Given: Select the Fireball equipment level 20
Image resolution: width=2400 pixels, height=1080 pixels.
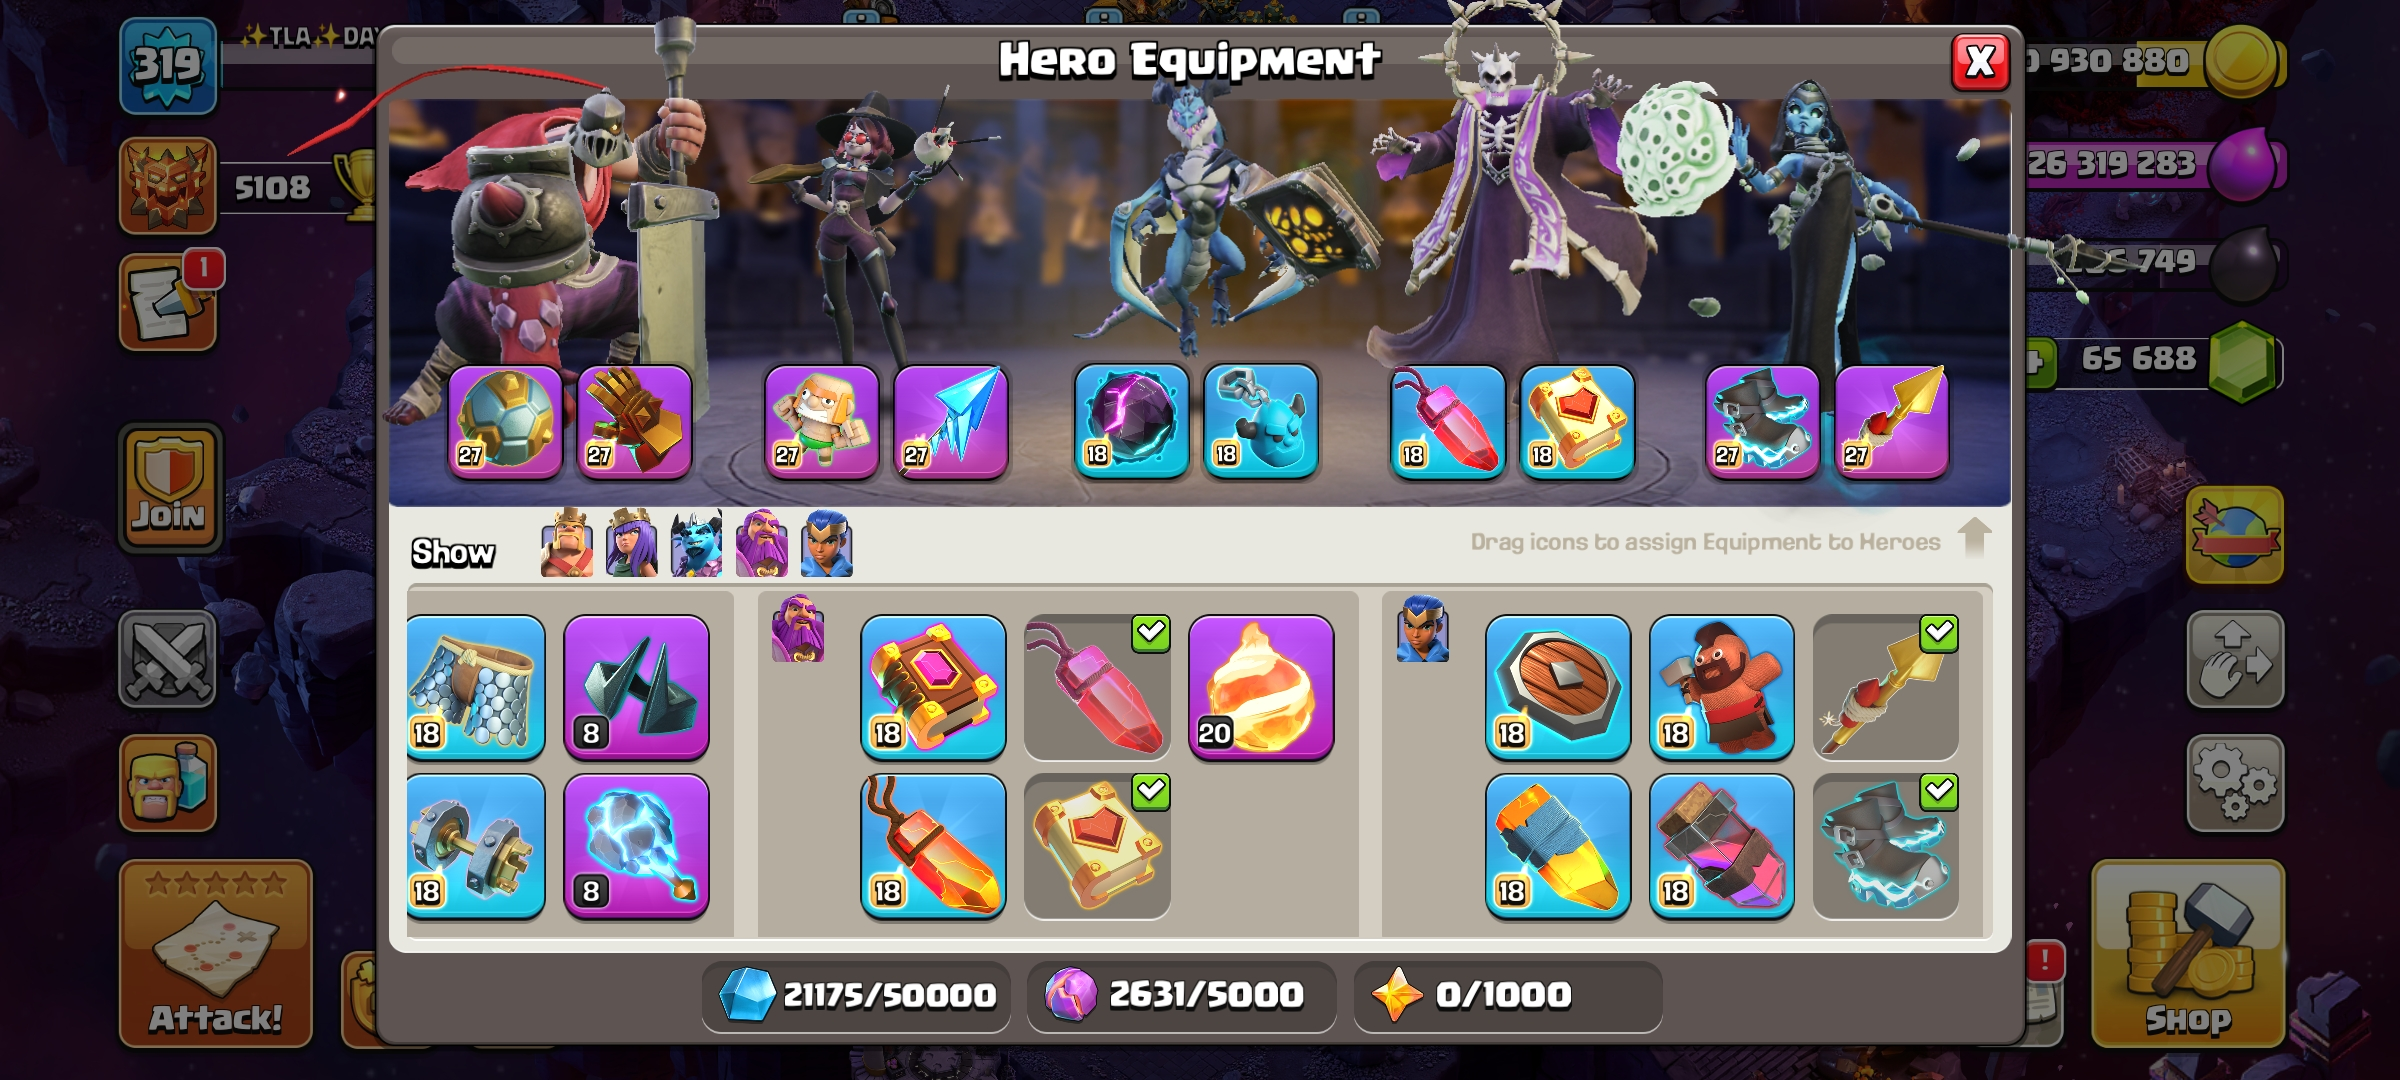Looking at the screenshot, I should [1261, 688].
